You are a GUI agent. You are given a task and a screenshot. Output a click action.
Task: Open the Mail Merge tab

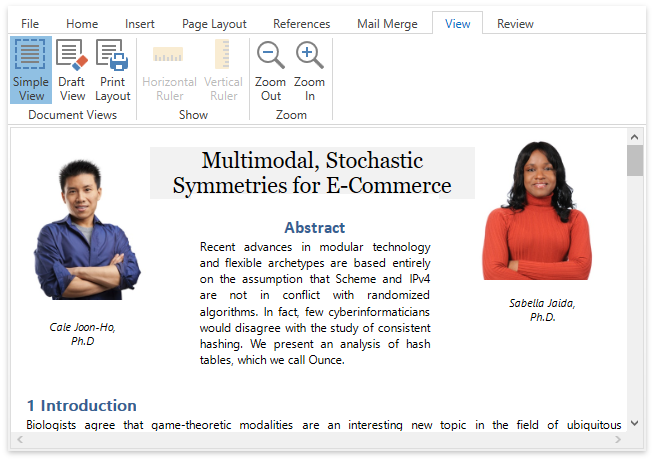[387, 24]
